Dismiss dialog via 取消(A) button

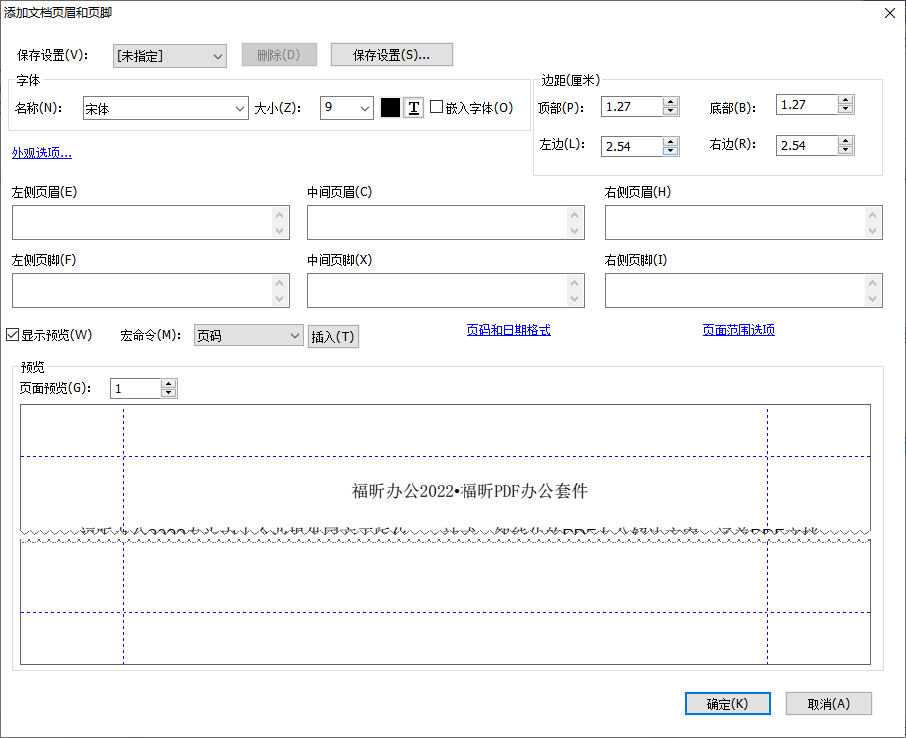click(828, 703)
